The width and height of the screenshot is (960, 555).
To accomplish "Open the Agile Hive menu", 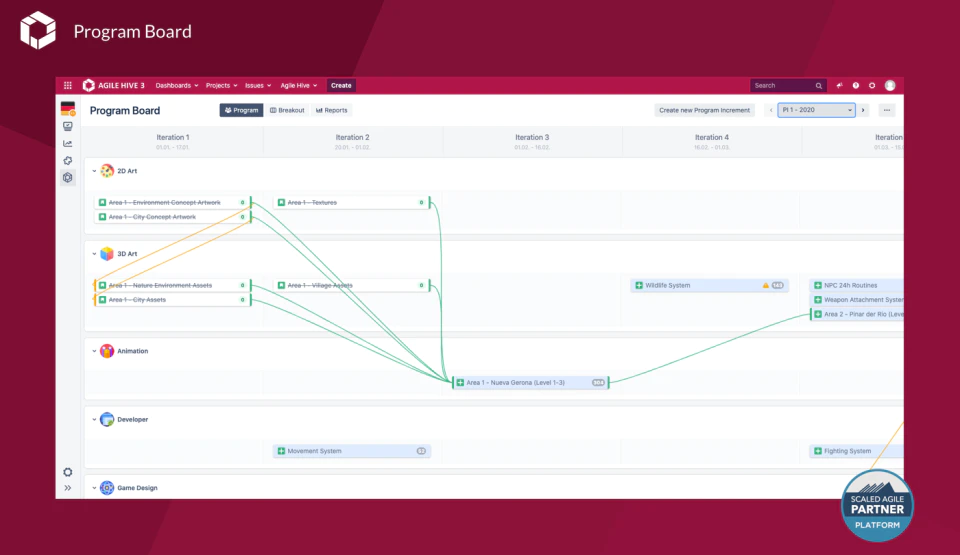I will pos(299,86).
